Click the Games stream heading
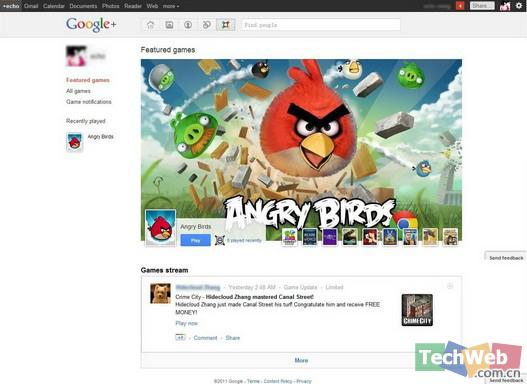527x384 pixels. [x=164, y=270]
